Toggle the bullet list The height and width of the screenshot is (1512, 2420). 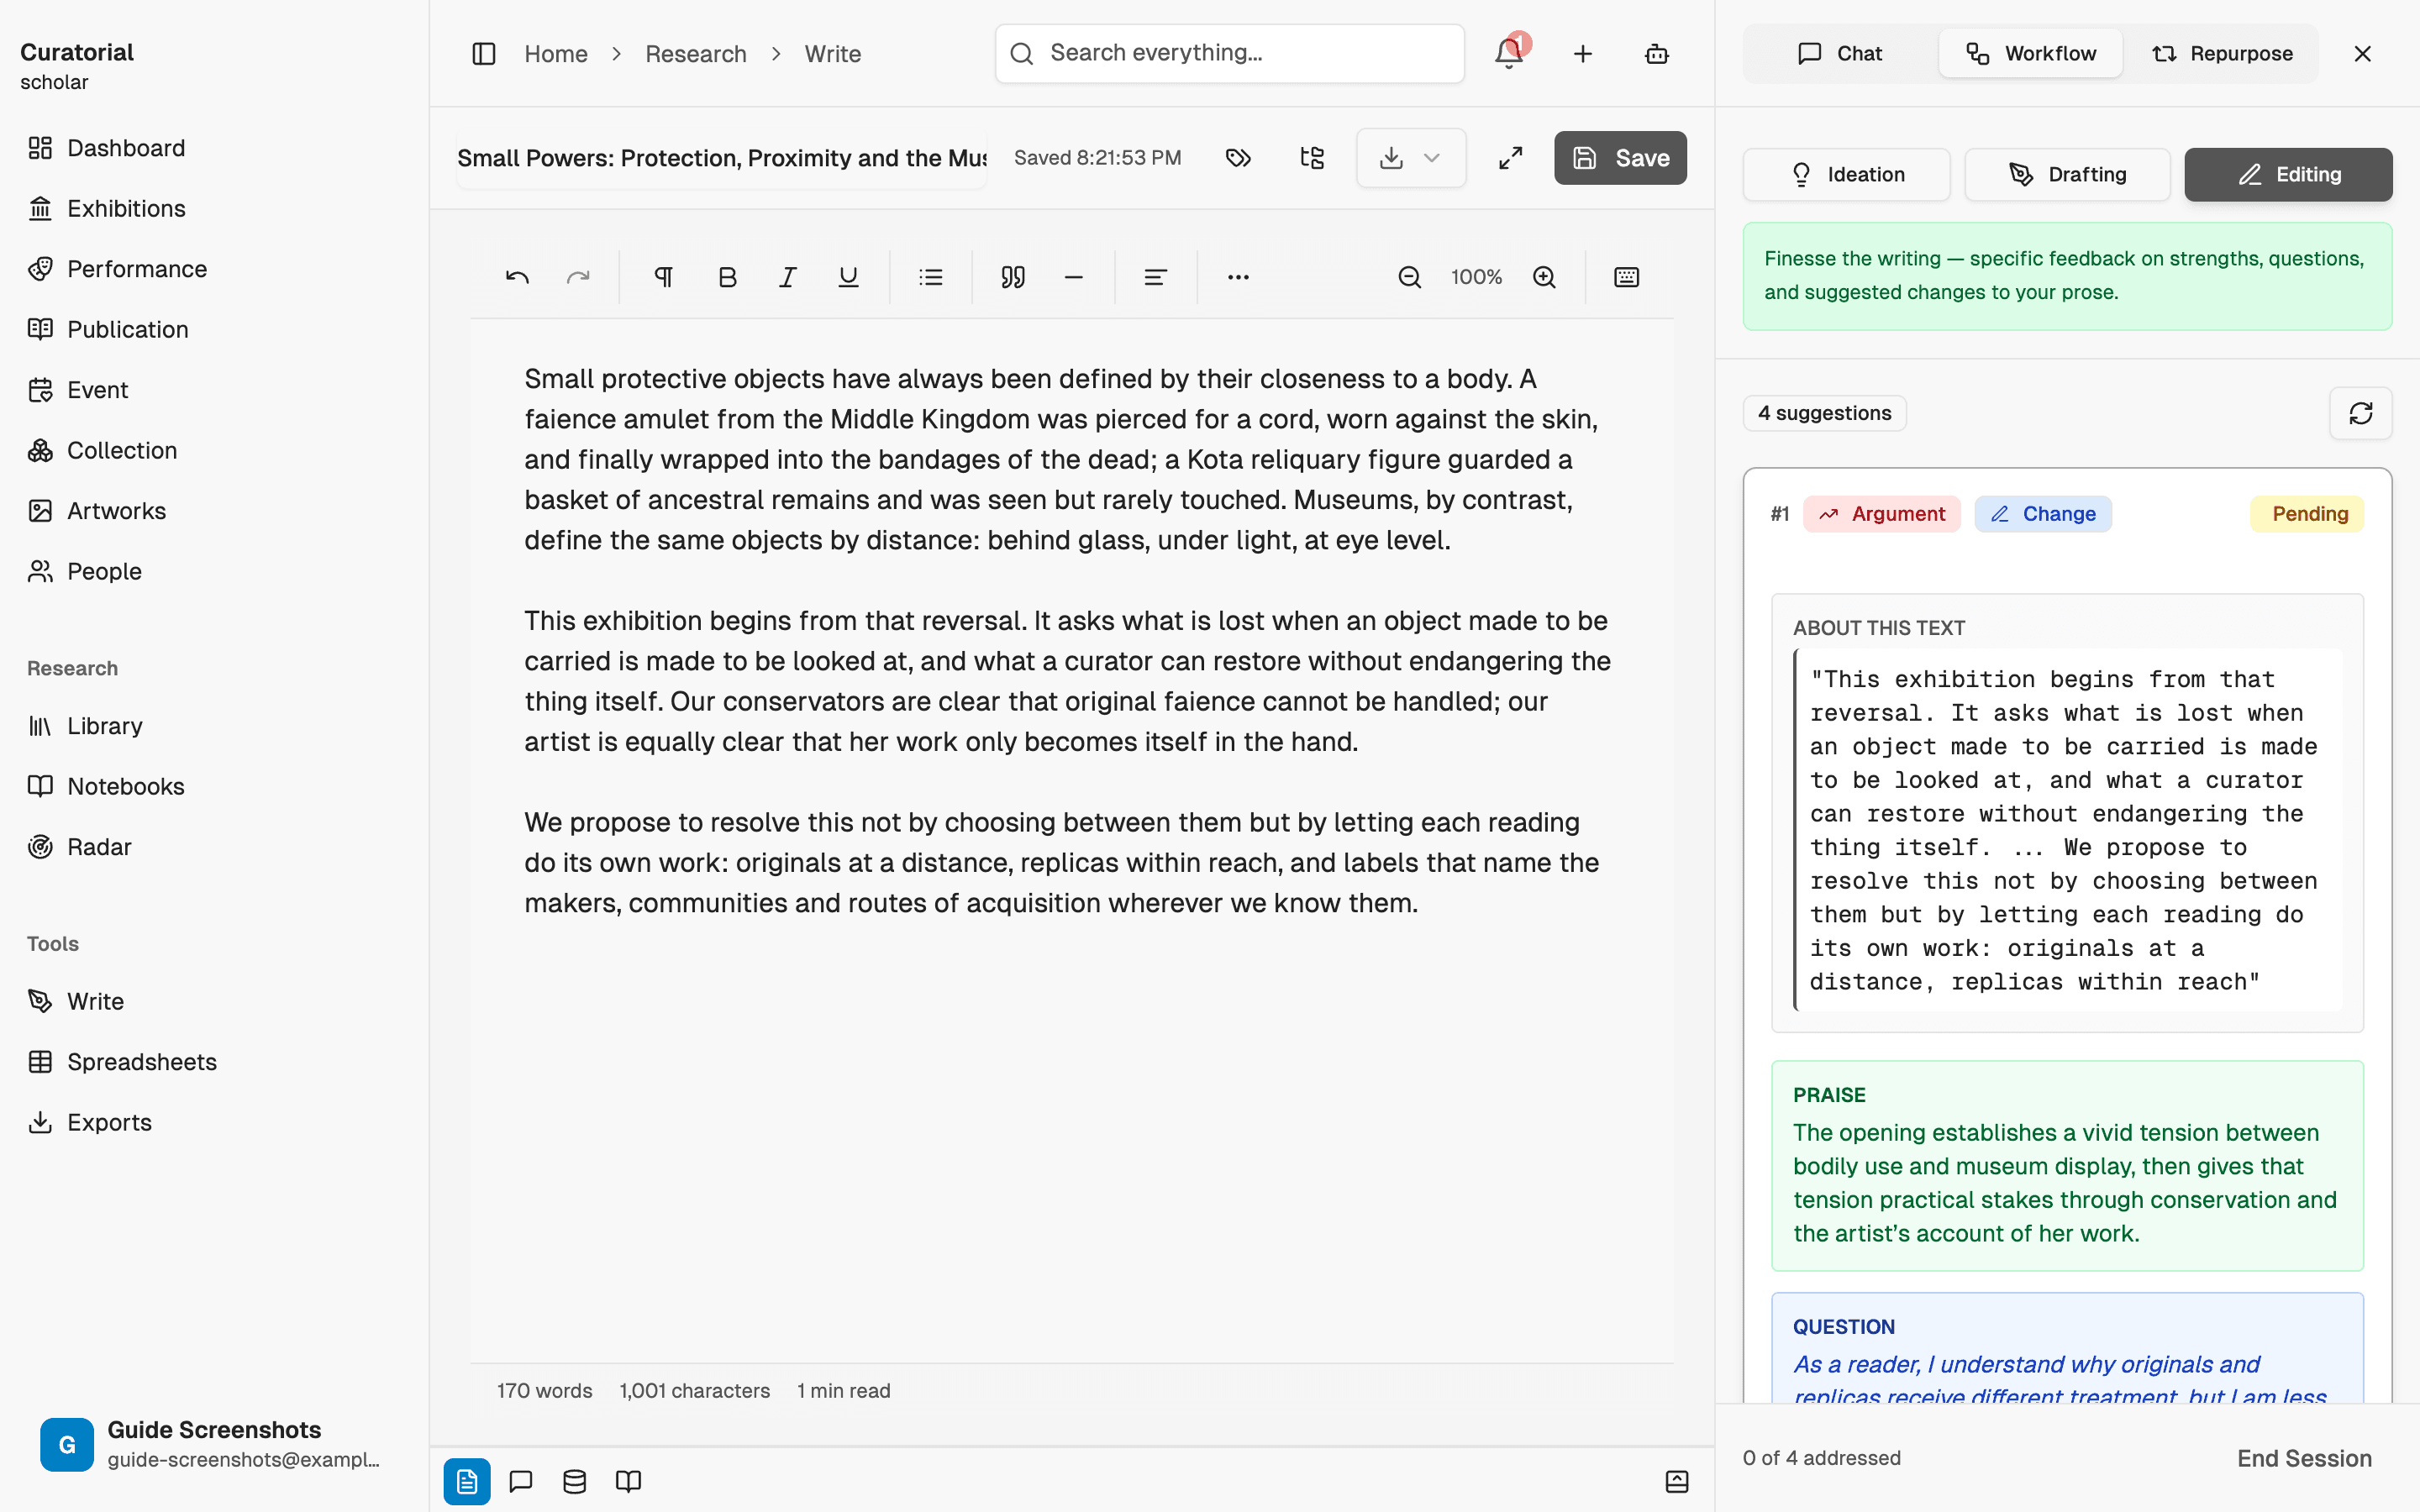[931, 277]
